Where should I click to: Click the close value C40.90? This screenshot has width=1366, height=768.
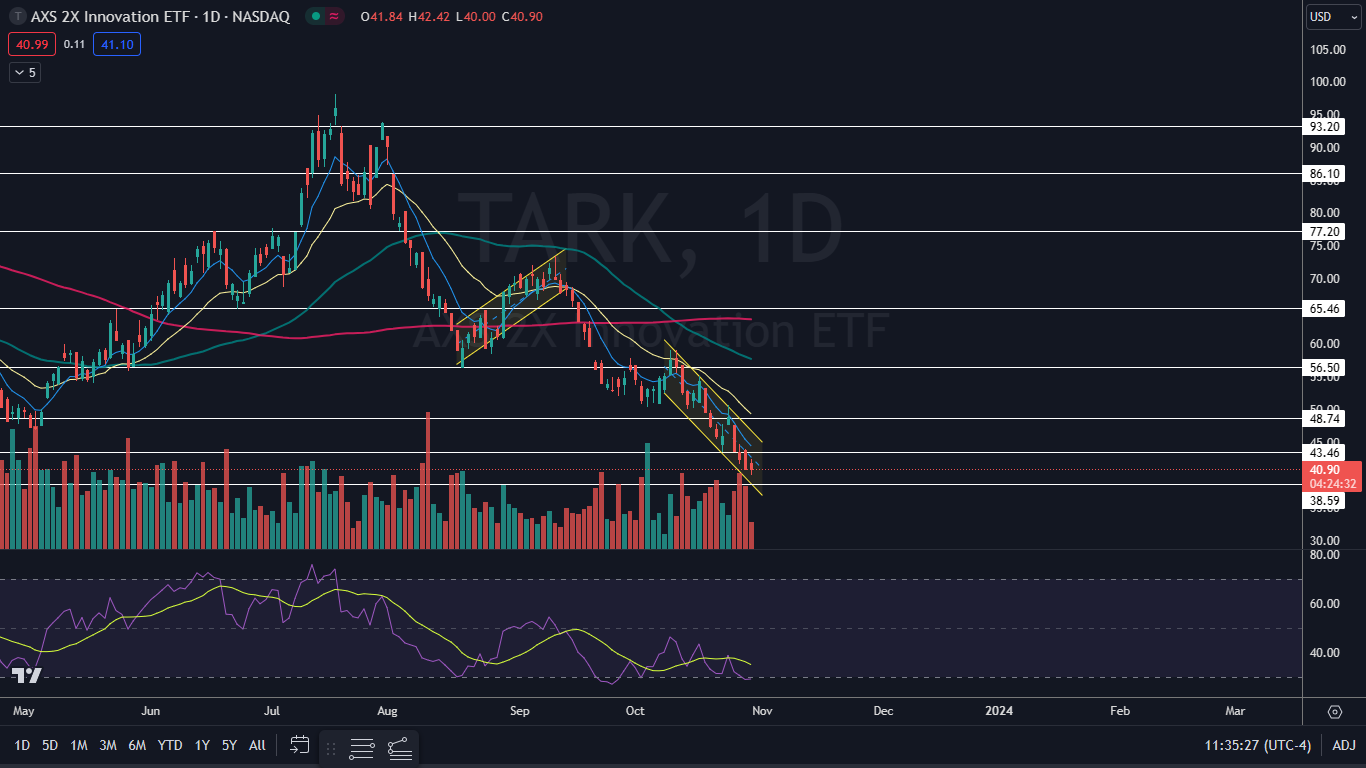(x=522, y=16)
